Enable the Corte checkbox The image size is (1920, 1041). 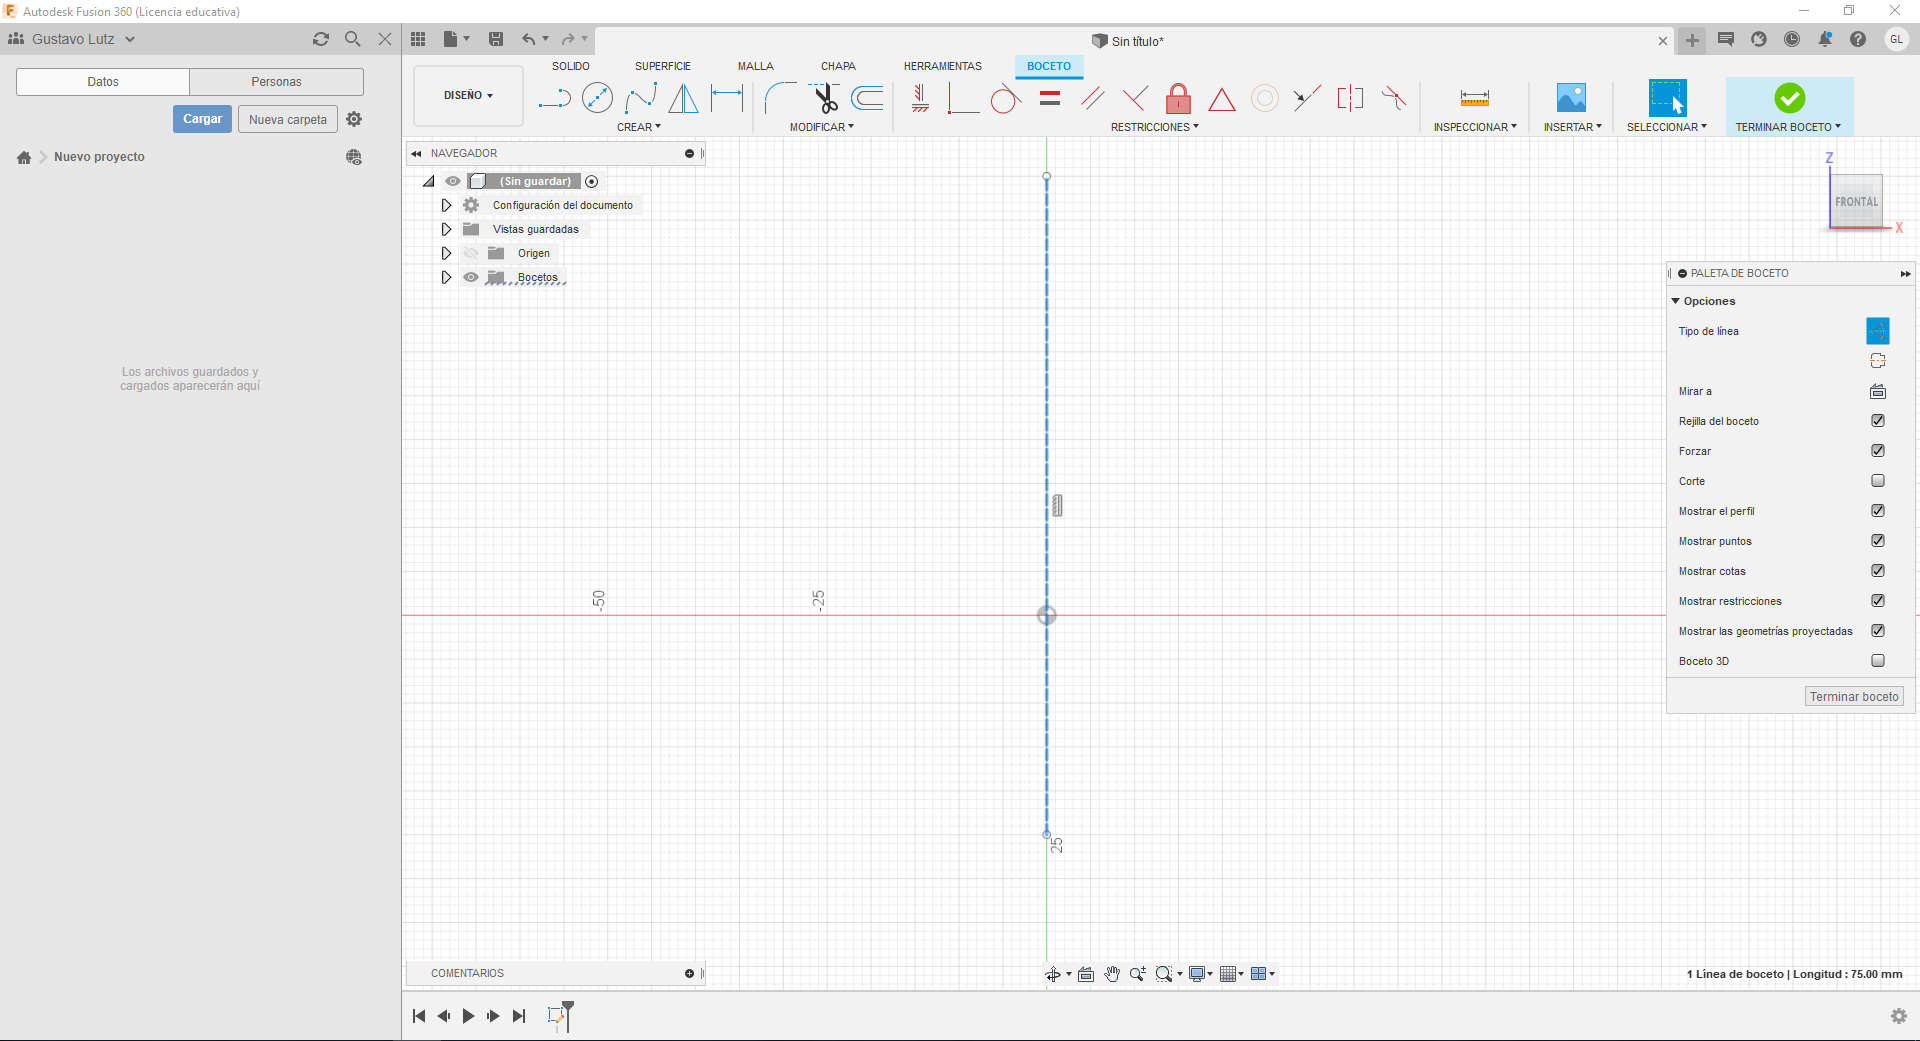(1878, 481)
